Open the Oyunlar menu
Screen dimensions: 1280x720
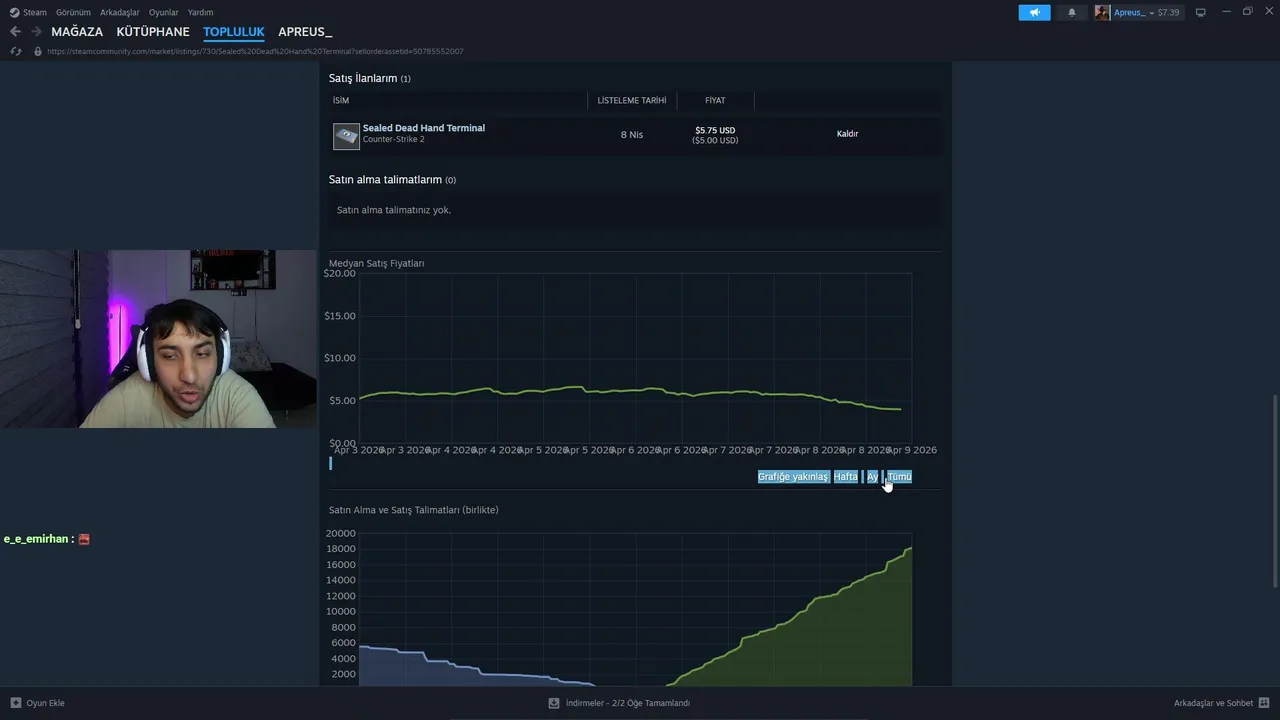pos(164,12)
